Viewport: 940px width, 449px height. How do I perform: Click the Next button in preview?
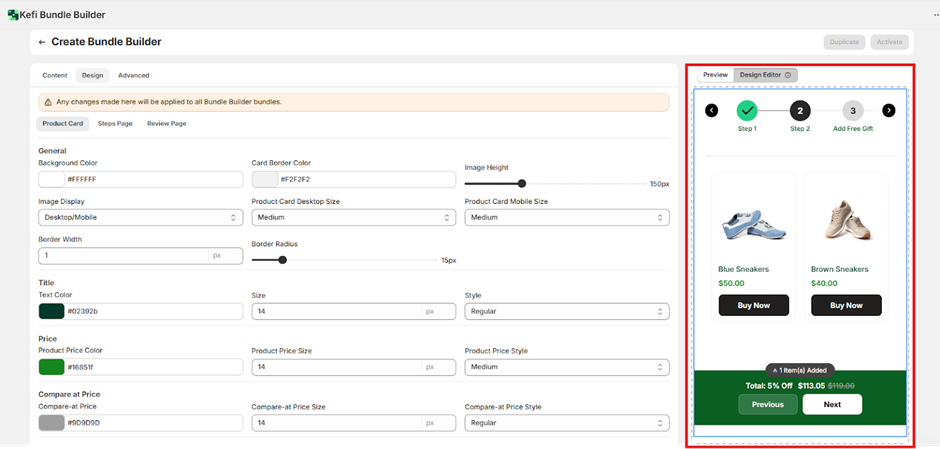(x=832, y=404)
